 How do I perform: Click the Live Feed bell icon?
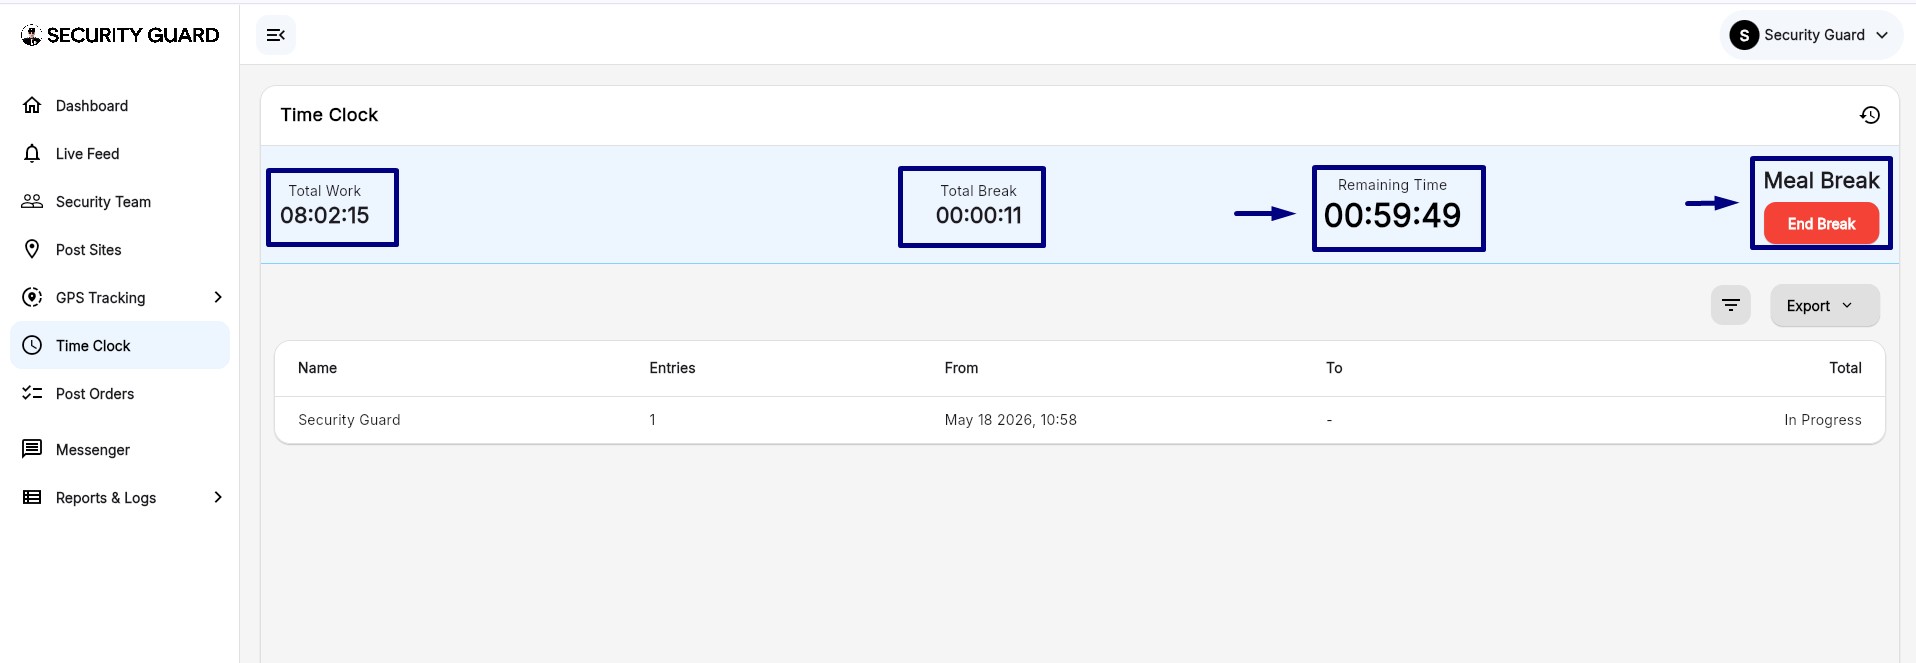coord(32,153)
